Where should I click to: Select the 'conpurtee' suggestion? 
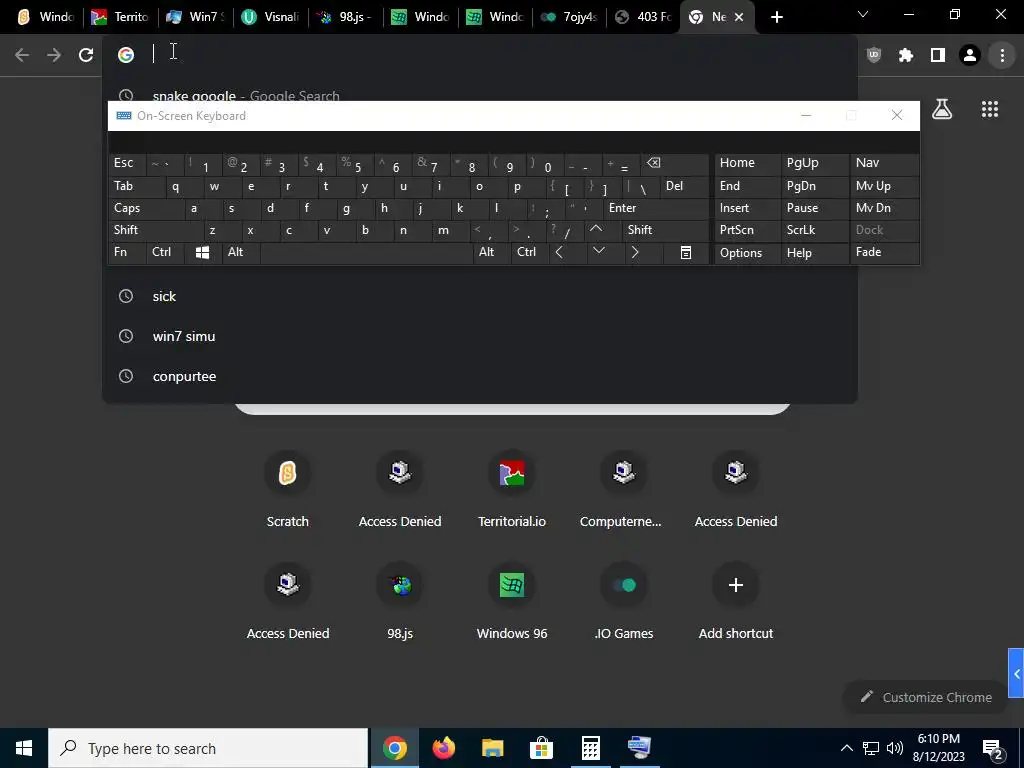point(479,376)
